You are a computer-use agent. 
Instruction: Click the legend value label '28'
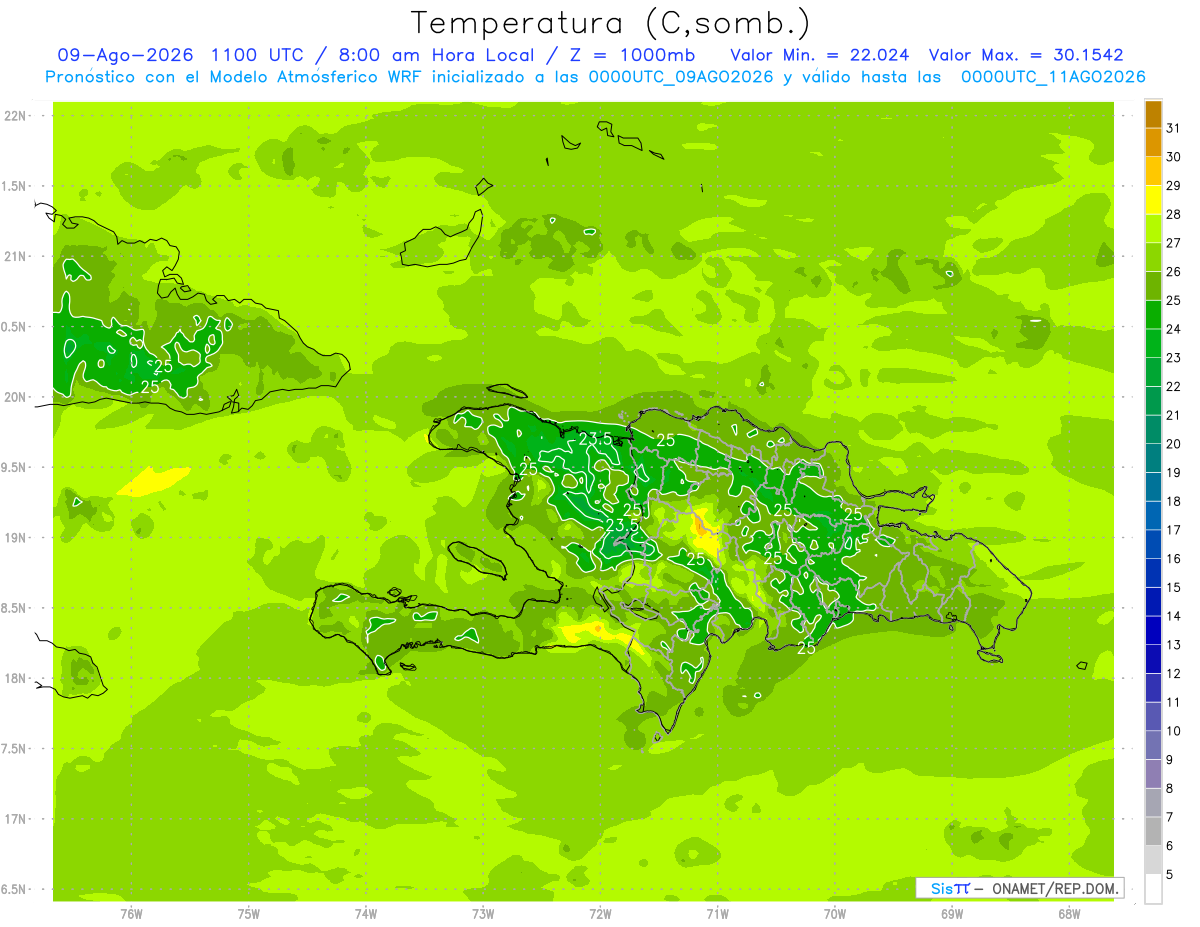pyautogui.click(x=1173, y=214)
